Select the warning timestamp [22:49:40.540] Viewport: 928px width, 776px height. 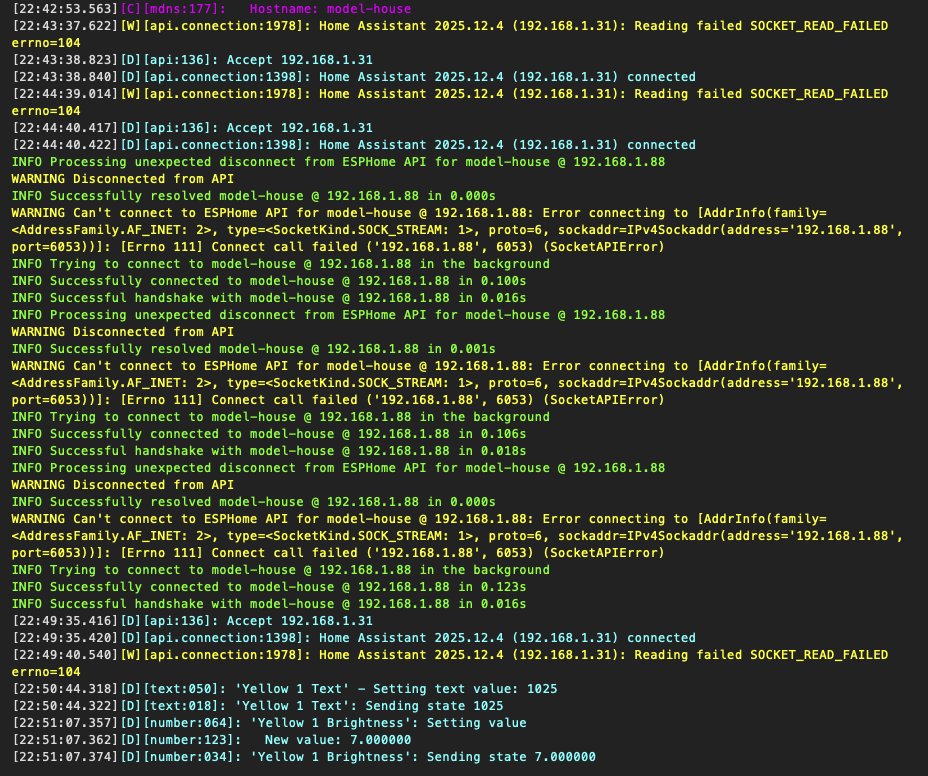(x=65, y=655)
